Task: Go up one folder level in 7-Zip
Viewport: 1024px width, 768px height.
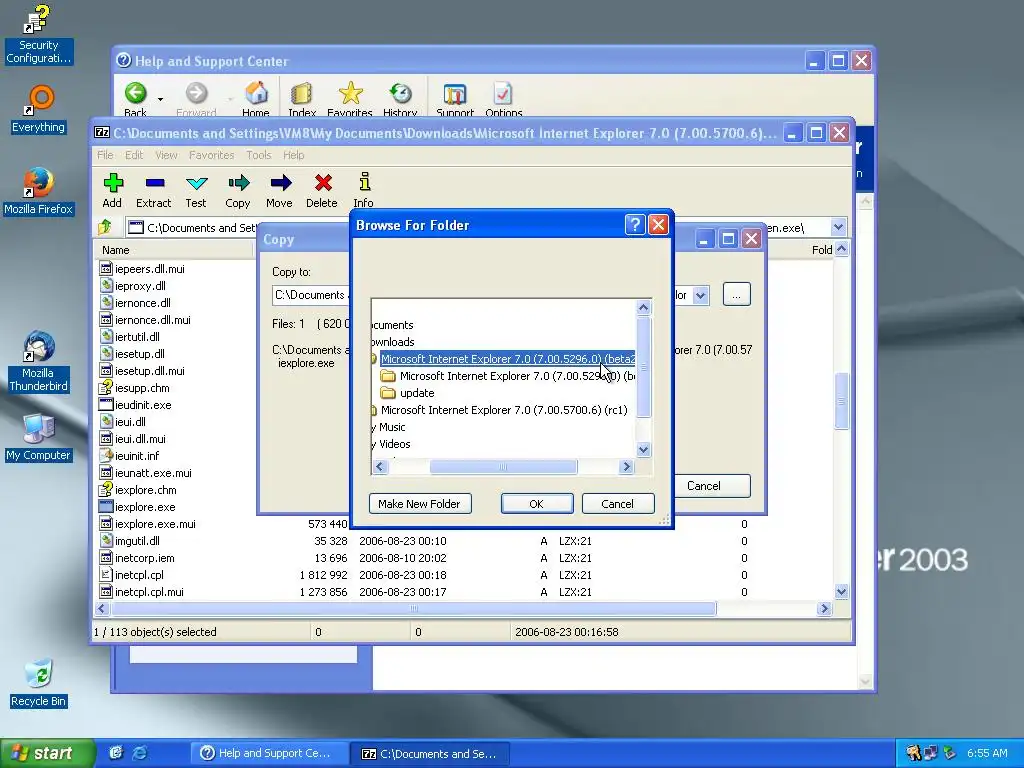Action: coord(104,227)
